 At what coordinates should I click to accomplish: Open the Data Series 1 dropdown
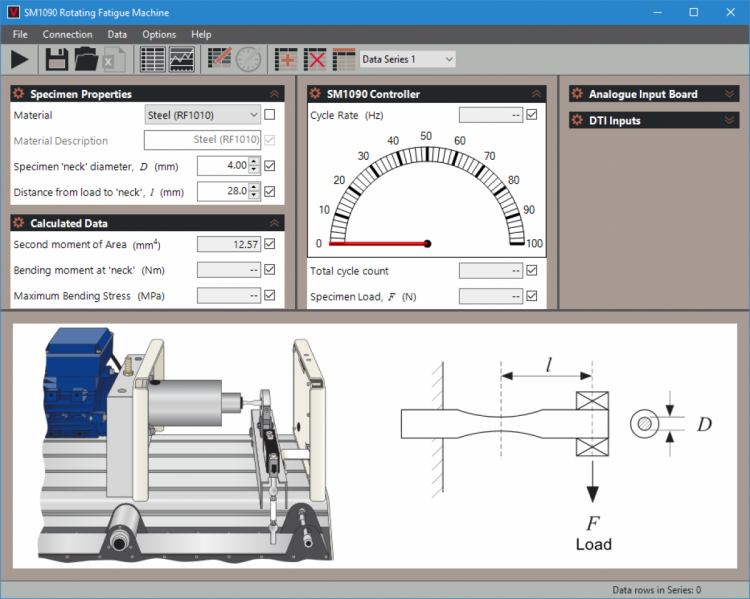(407, 59)
